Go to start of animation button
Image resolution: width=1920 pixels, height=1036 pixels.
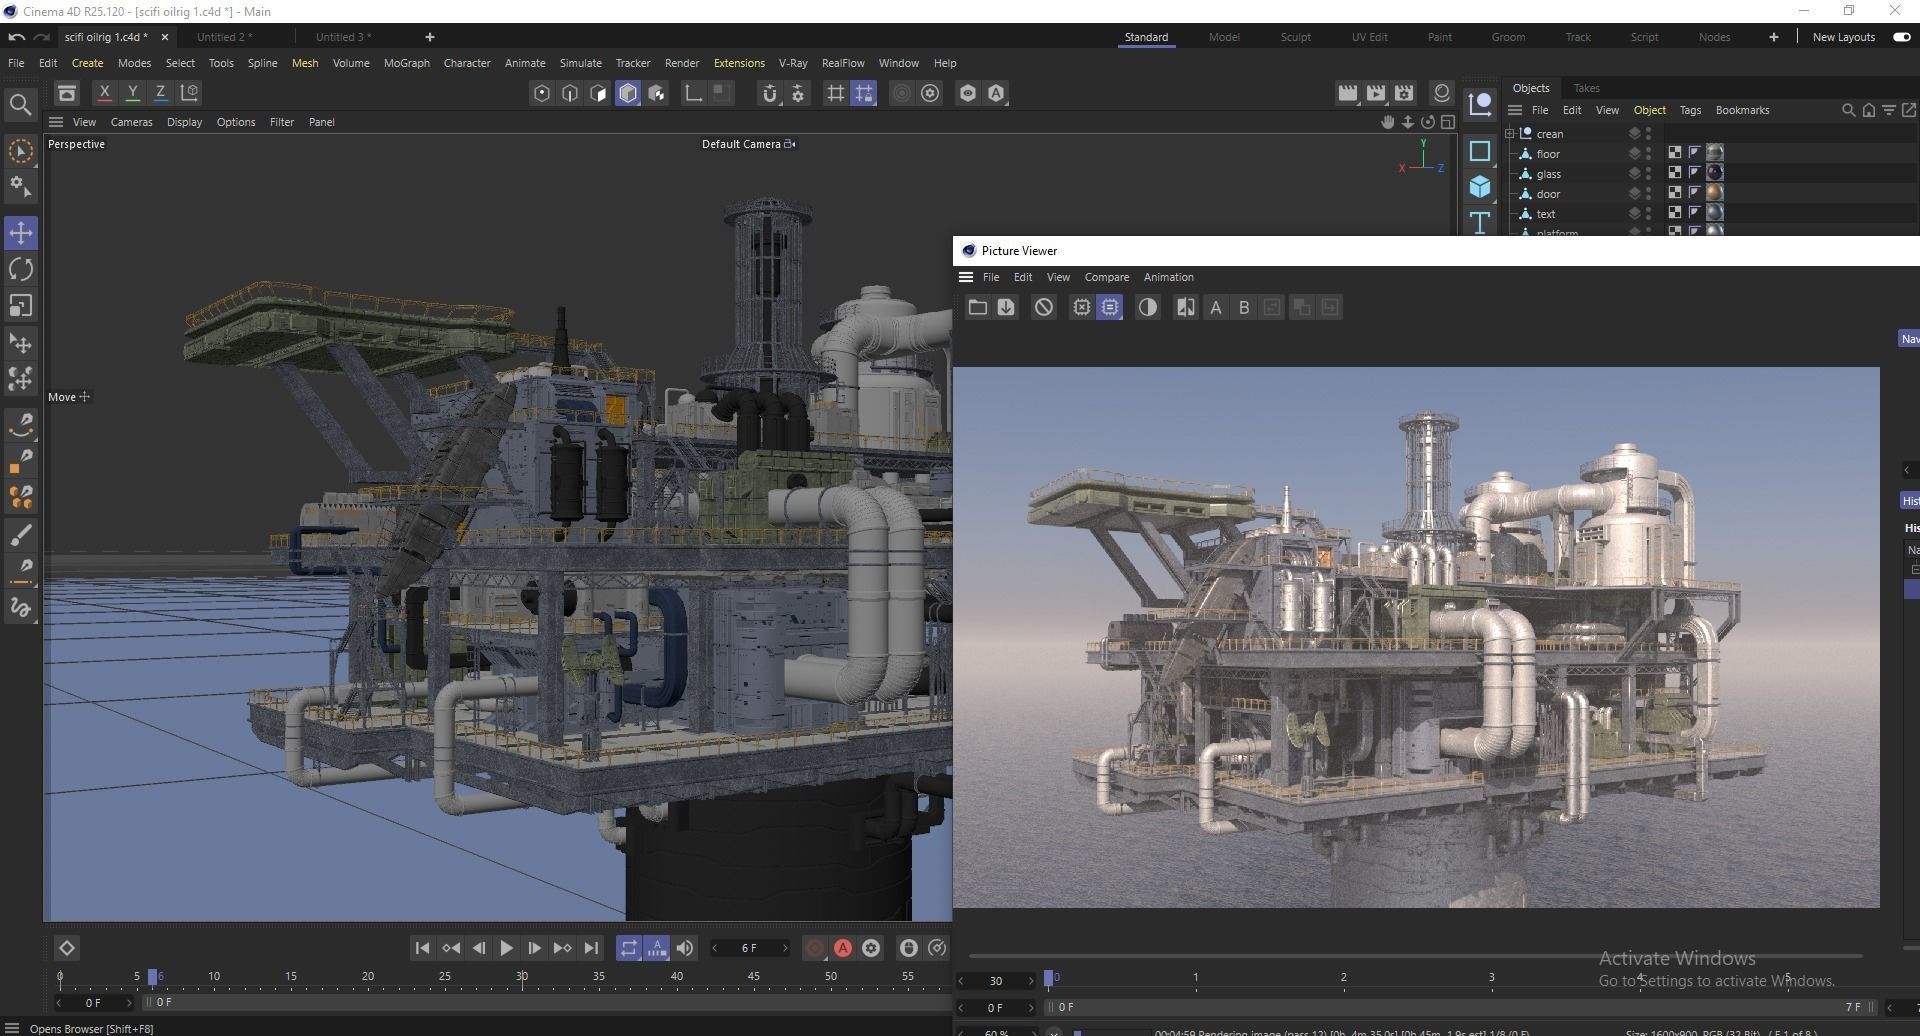[x=422, y=948]
